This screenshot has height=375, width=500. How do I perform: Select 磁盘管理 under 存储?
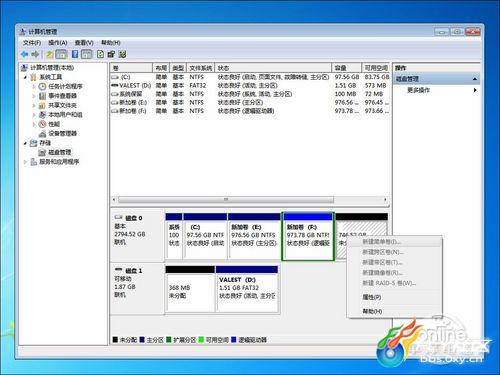click(60, 152)
